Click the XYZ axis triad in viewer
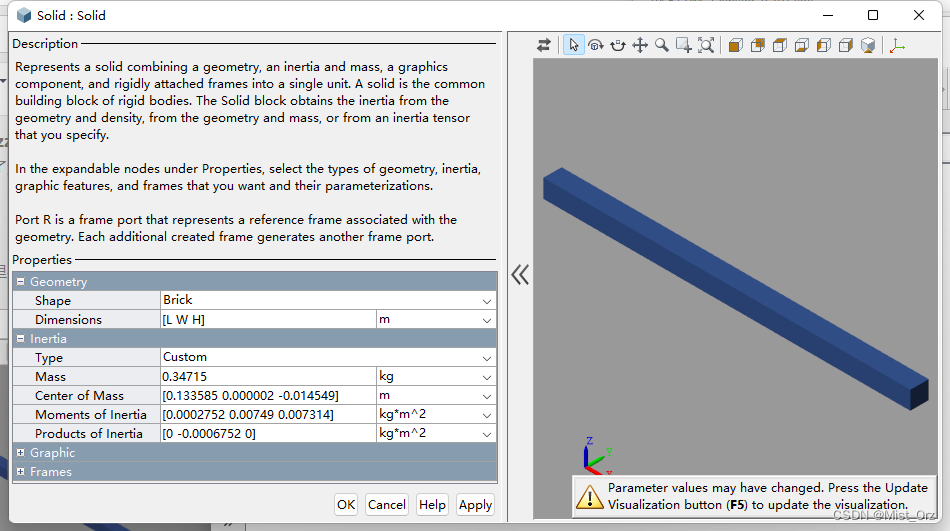 (597, 456)
